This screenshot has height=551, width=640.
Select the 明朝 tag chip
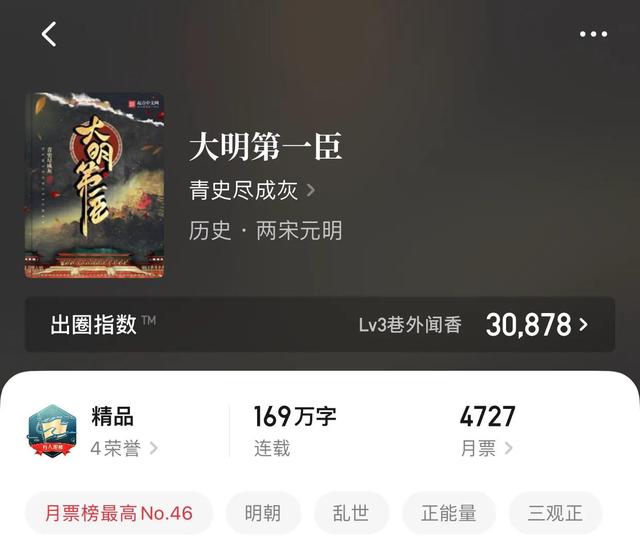point(263,513)
